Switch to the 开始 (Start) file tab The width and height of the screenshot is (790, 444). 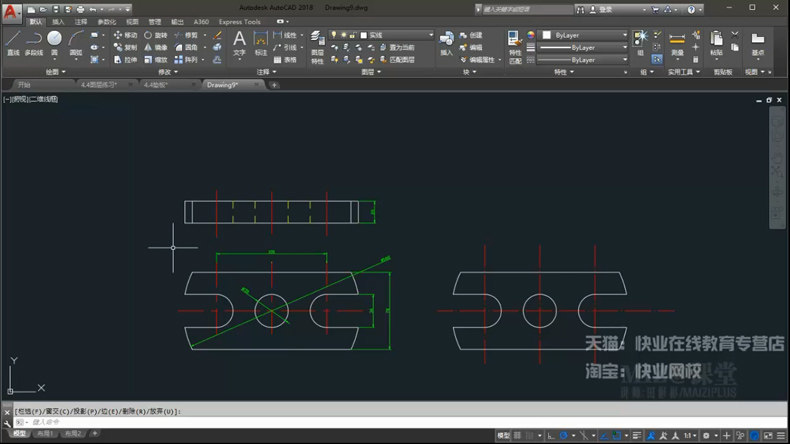[x=24, y=85]
